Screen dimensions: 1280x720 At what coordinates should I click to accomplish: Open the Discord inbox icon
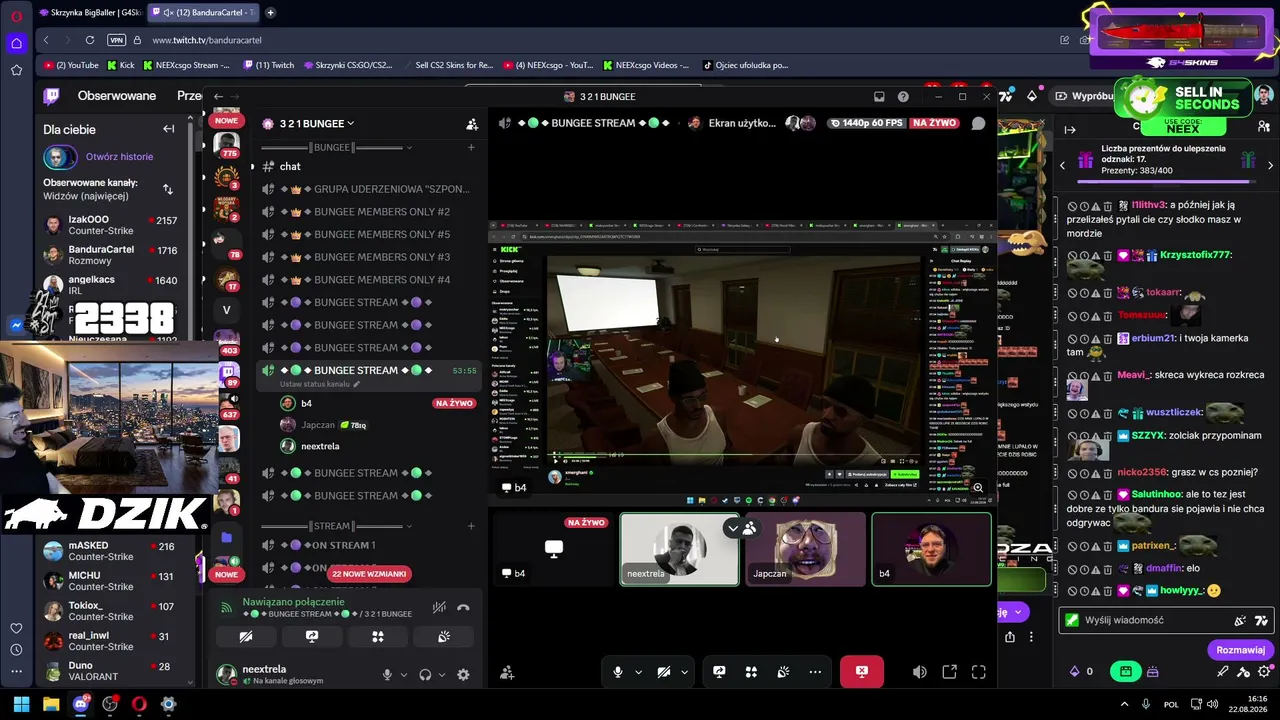click(x=879, y=97)
